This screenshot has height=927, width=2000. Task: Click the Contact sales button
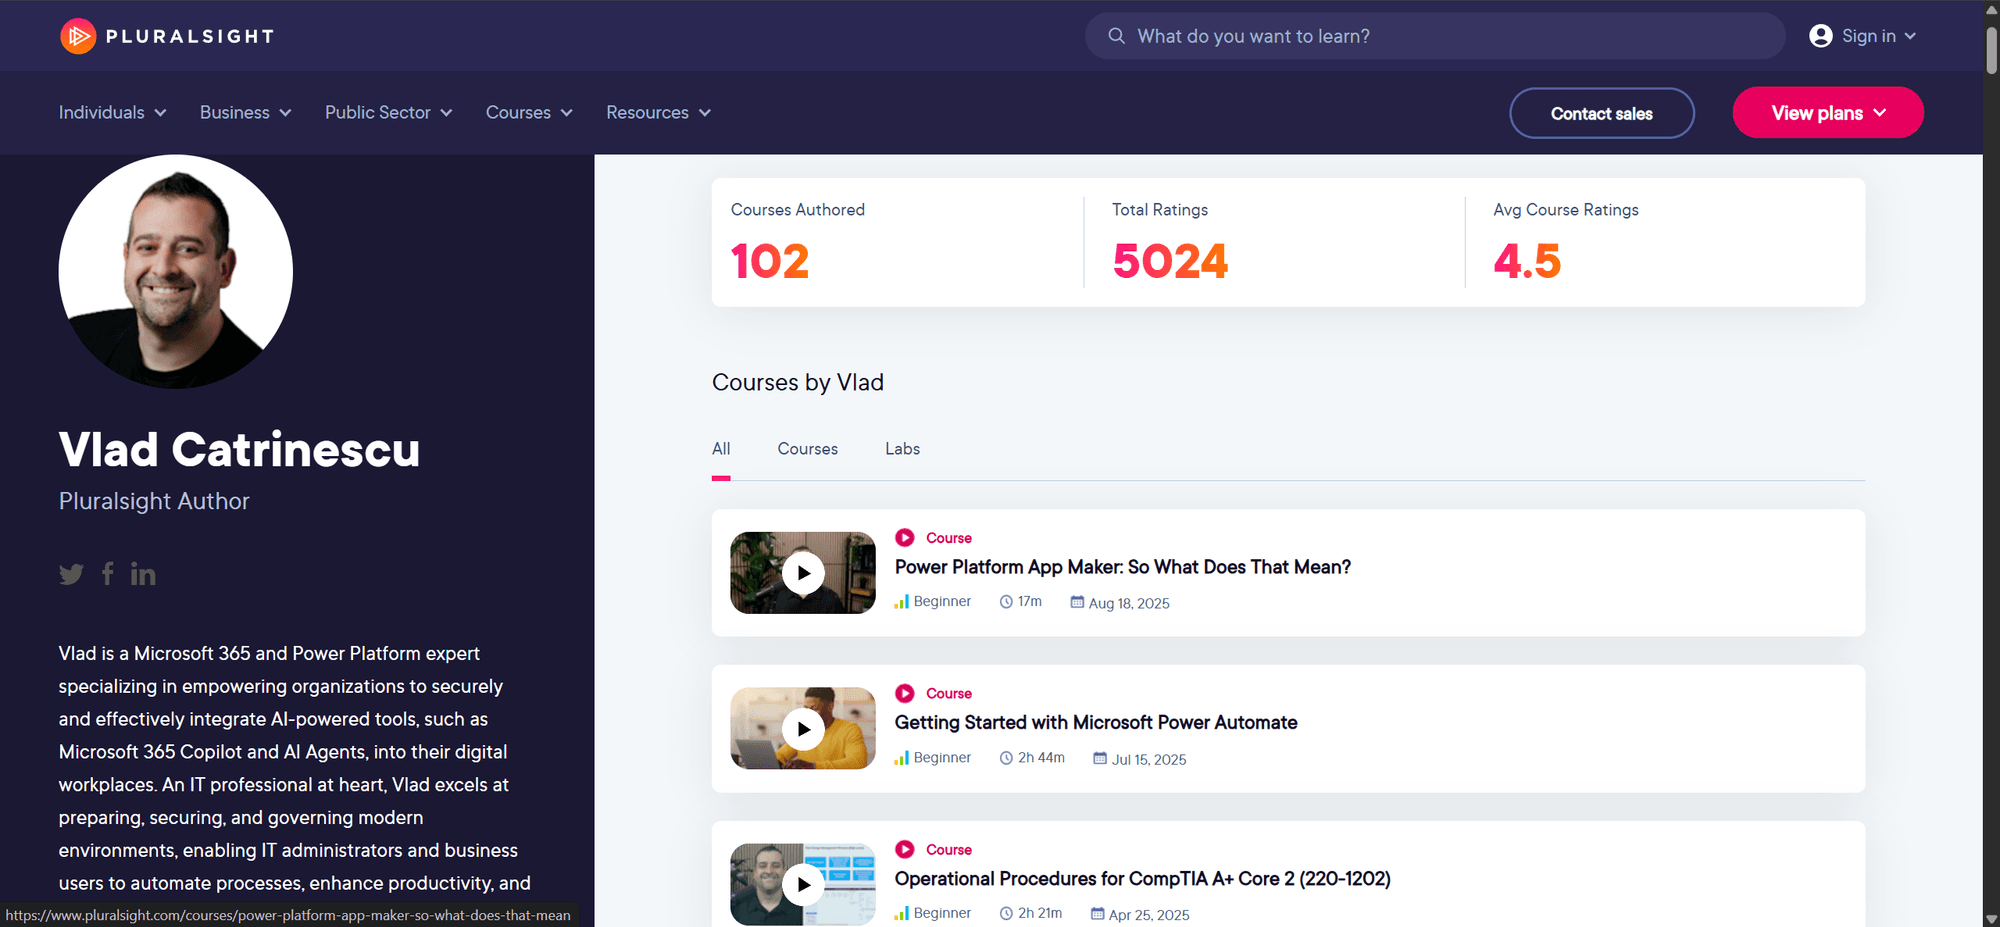coord(1602,113)
